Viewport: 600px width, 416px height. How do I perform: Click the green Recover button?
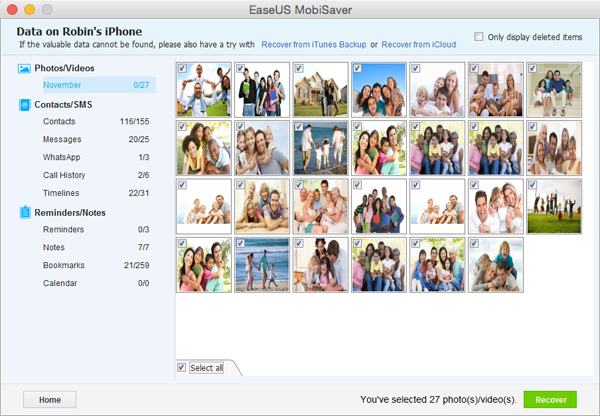tap(550, 400)
